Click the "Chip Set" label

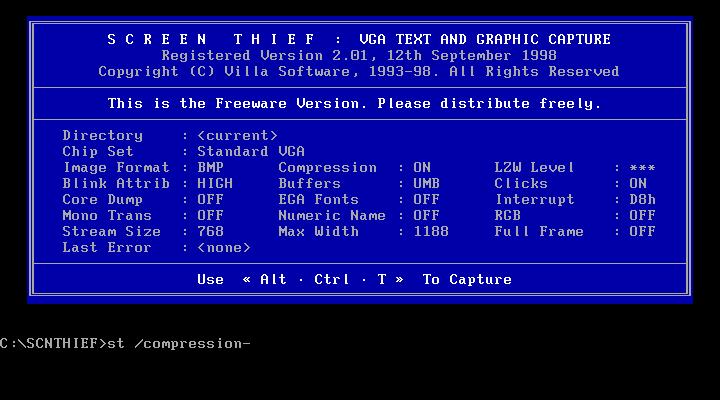tap(98, 152)
